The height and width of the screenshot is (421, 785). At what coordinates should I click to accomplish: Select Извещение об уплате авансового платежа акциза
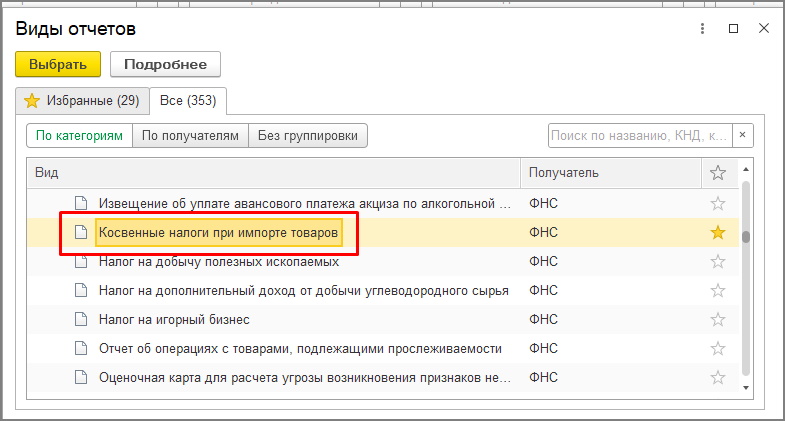click(304, 204)
